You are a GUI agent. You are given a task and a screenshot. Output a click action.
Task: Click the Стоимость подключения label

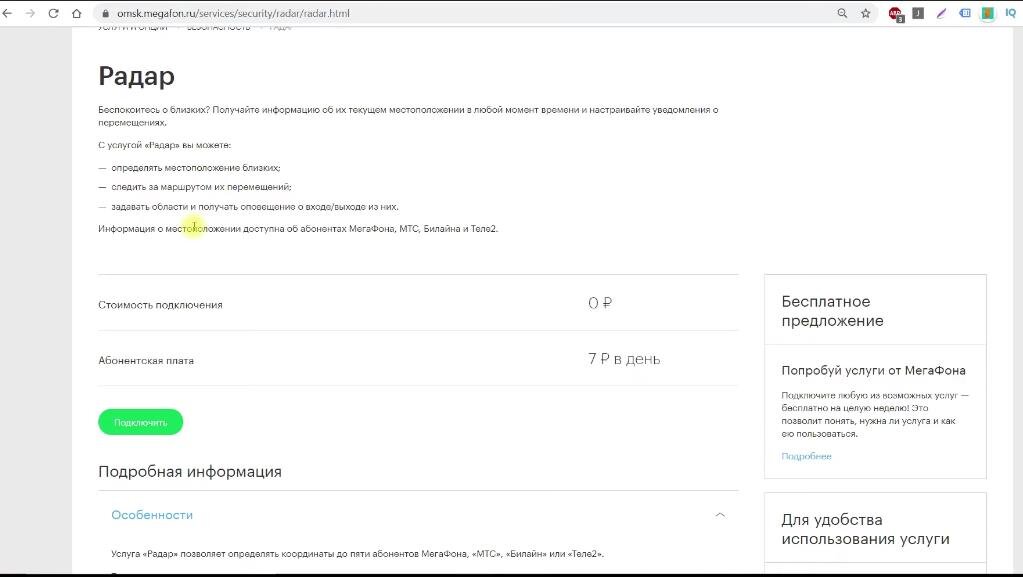tap(160, 305)
